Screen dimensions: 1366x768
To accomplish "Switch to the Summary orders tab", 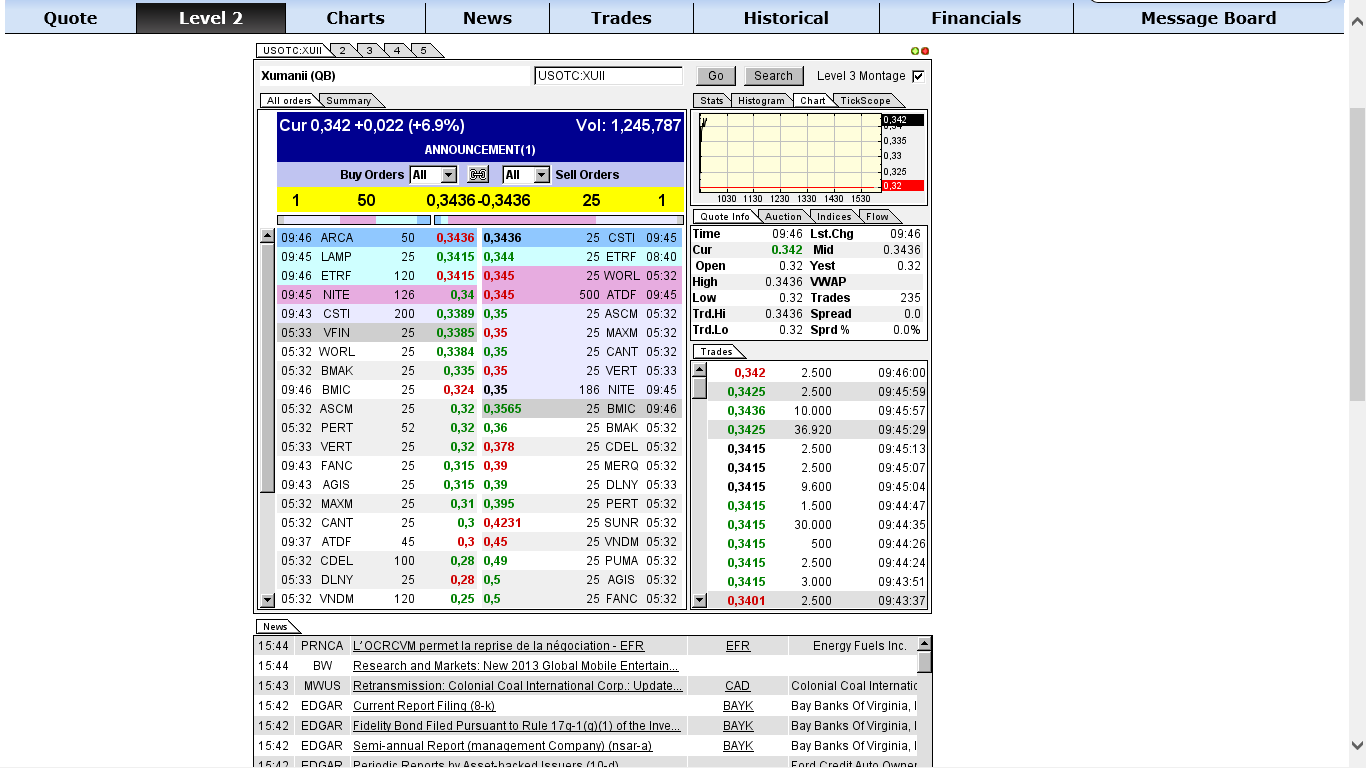I will click(349, 101).
